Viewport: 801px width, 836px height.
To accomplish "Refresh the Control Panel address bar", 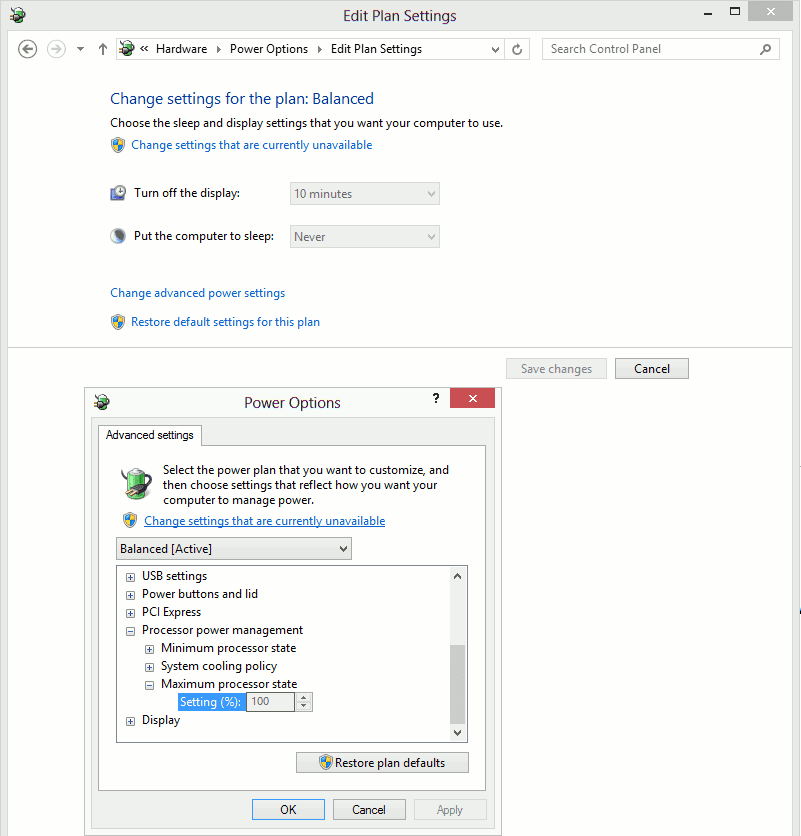I will [x=517, y=49].
